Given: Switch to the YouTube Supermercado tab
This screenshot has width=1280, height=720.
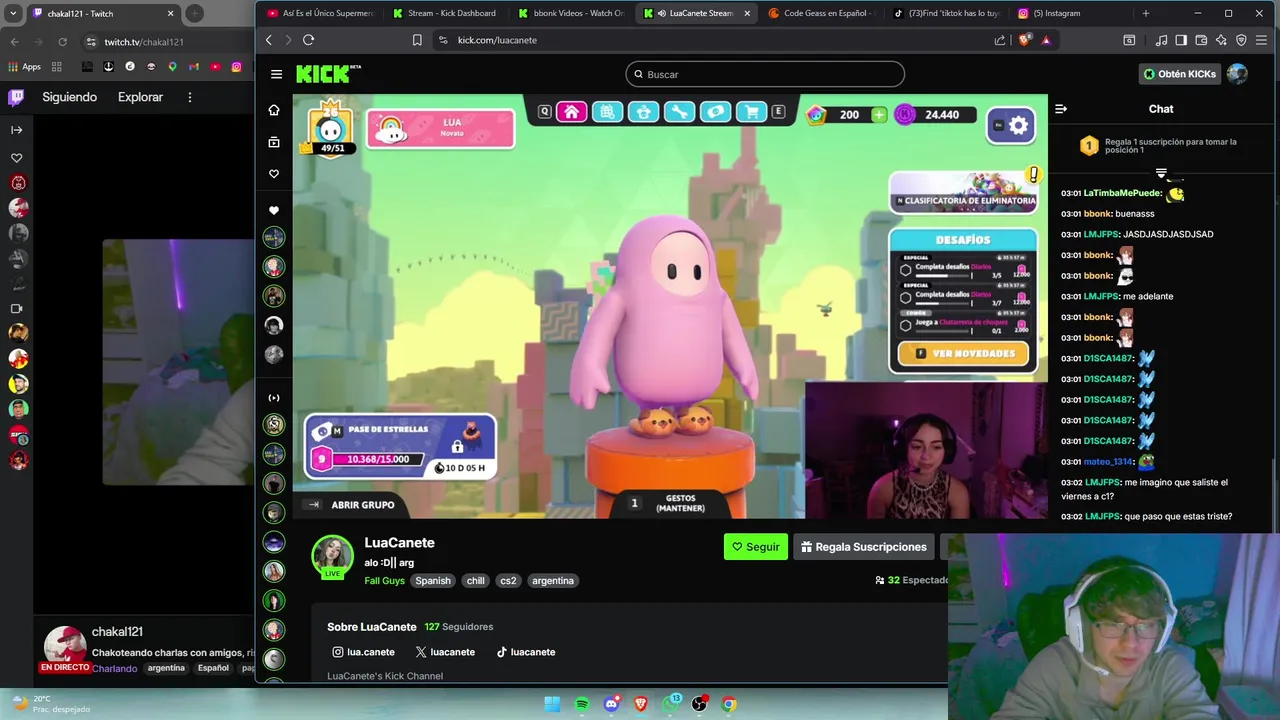Looking at the screenshot, I should [x=320, y=13].
